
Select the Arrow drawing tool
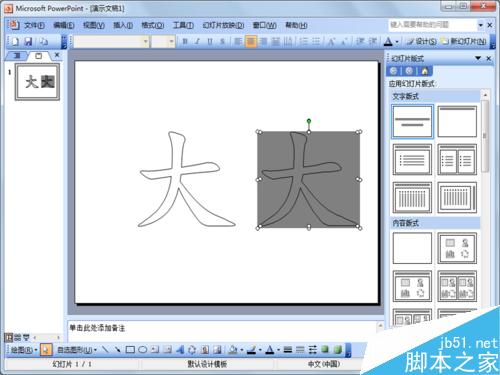tap(117, 350)
